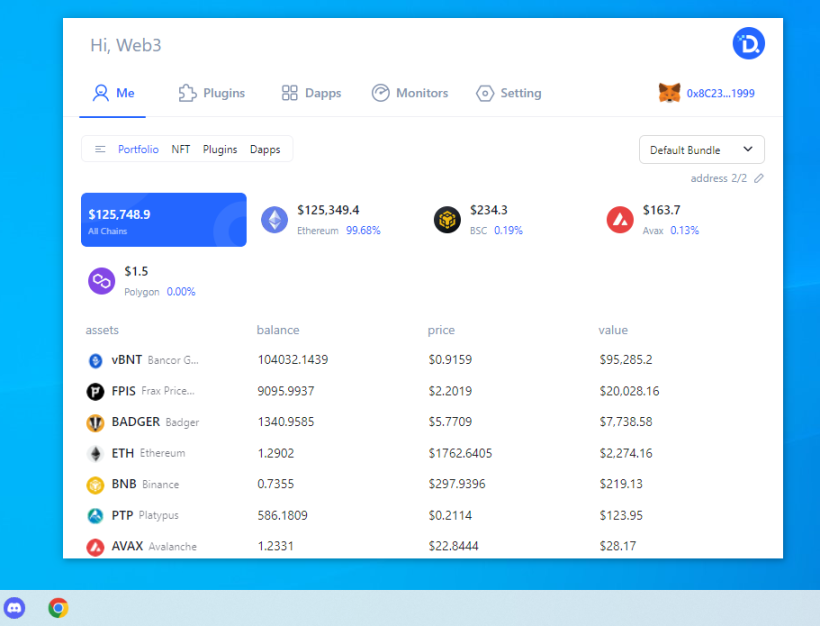Open the top navigation Plugins tab
The image size is (820, 626).
point(211,93)
